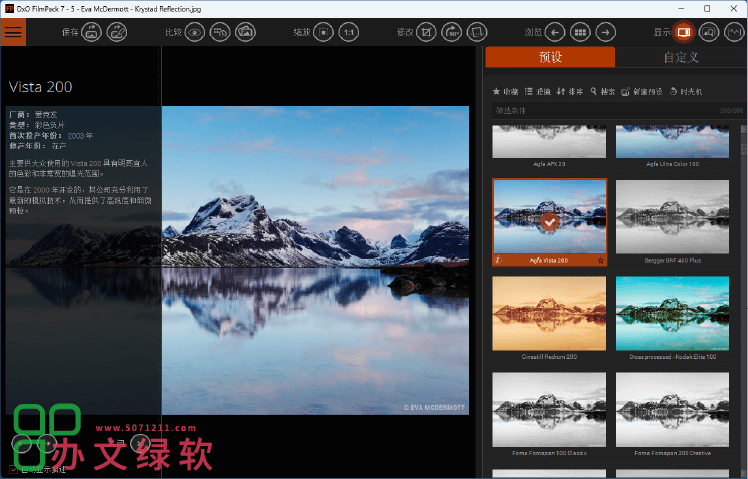Click previous arrow in description panel

click(x=21, y=444)
